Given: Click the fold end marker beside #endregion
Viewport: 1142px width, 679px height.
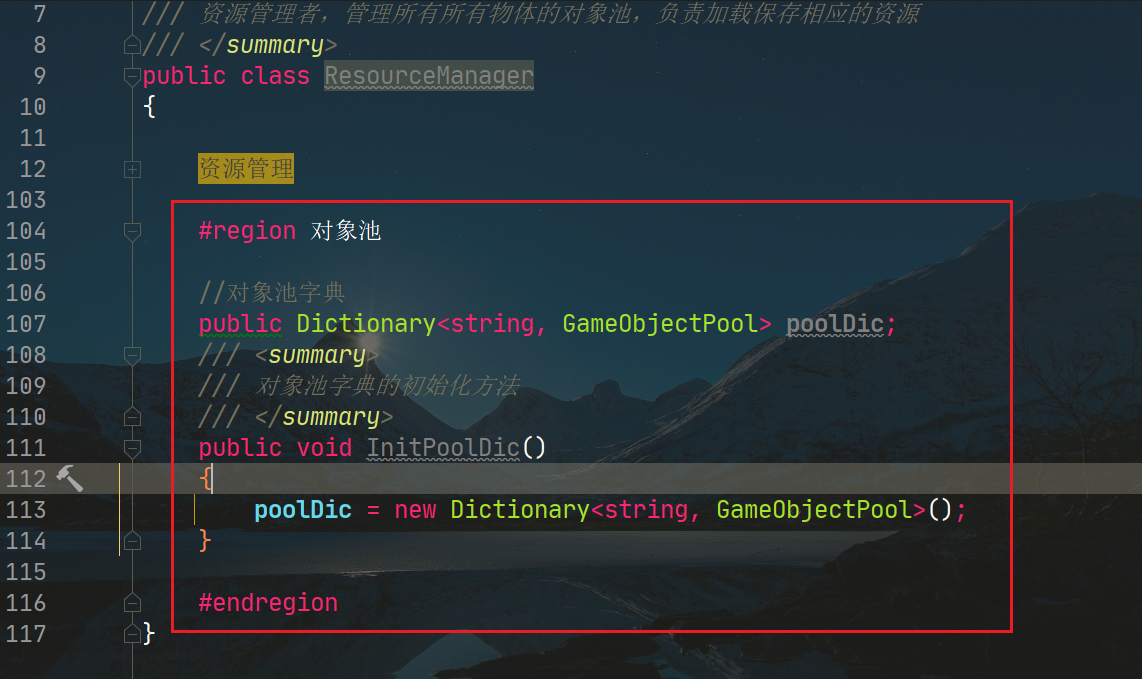Looking at the screenshot, I should click(x=132, y=603).
